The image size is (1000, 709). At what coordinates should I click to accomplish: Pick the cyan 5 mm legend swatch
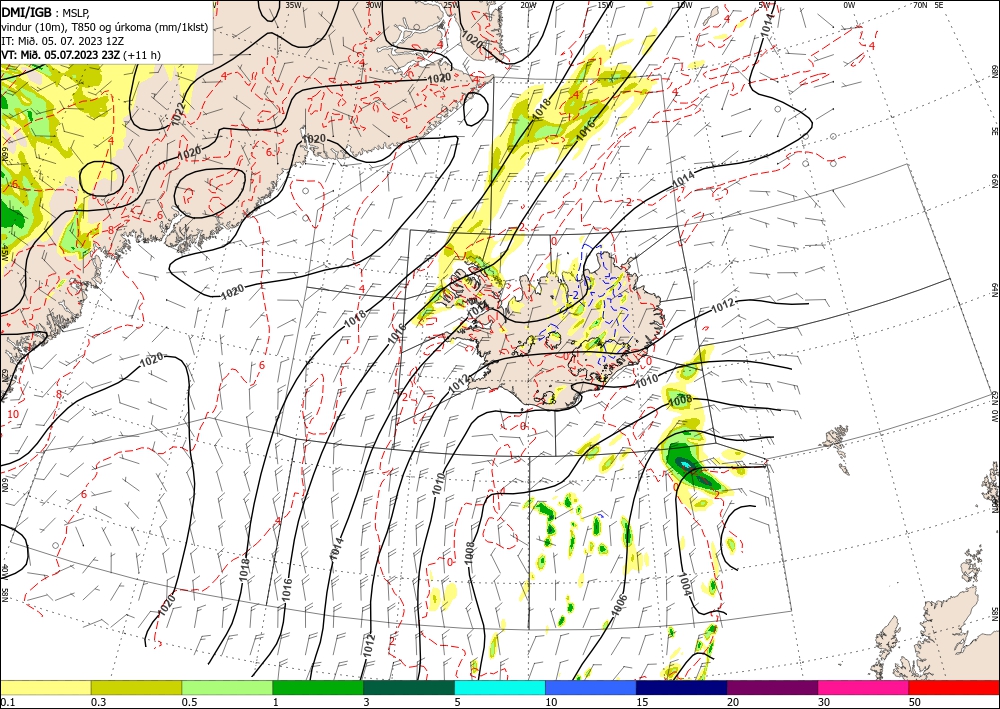(x=500, y=687)
